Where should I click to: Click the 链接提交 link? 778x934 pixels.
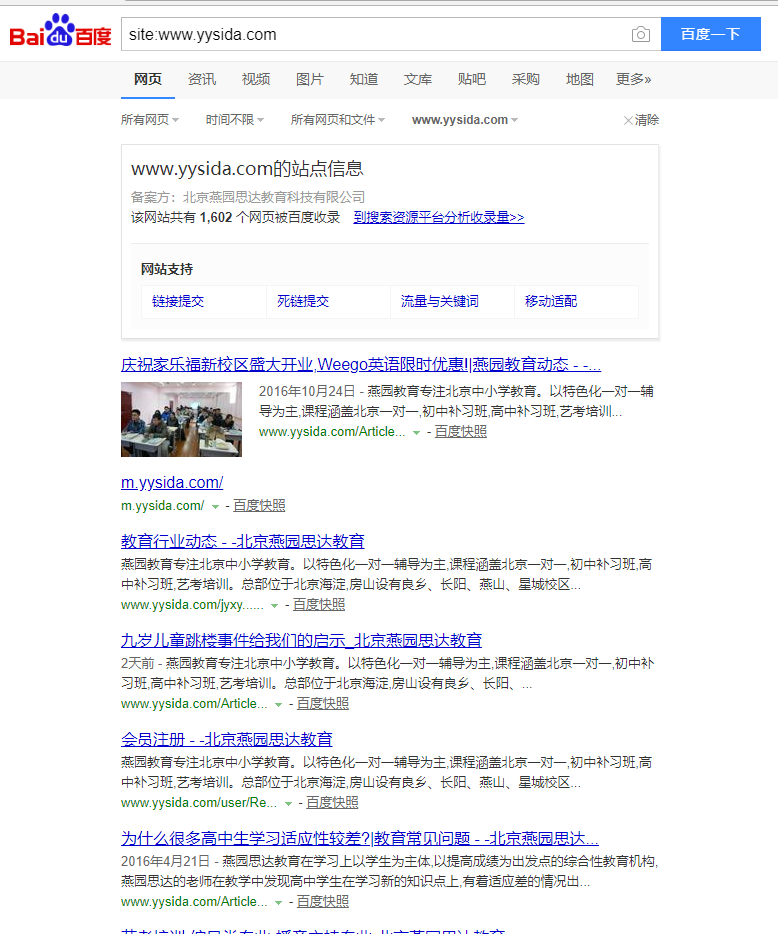pyautogui.click(x=178, y=301)
